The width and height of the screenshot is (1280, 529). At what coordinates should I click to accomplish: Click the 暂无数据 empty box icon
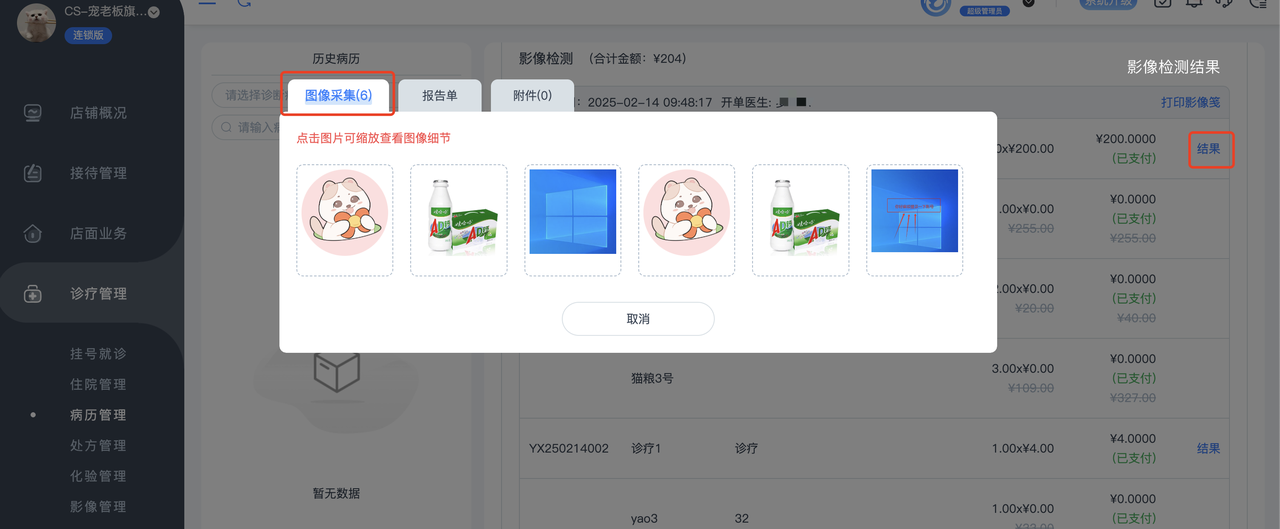tap(336, 372)
